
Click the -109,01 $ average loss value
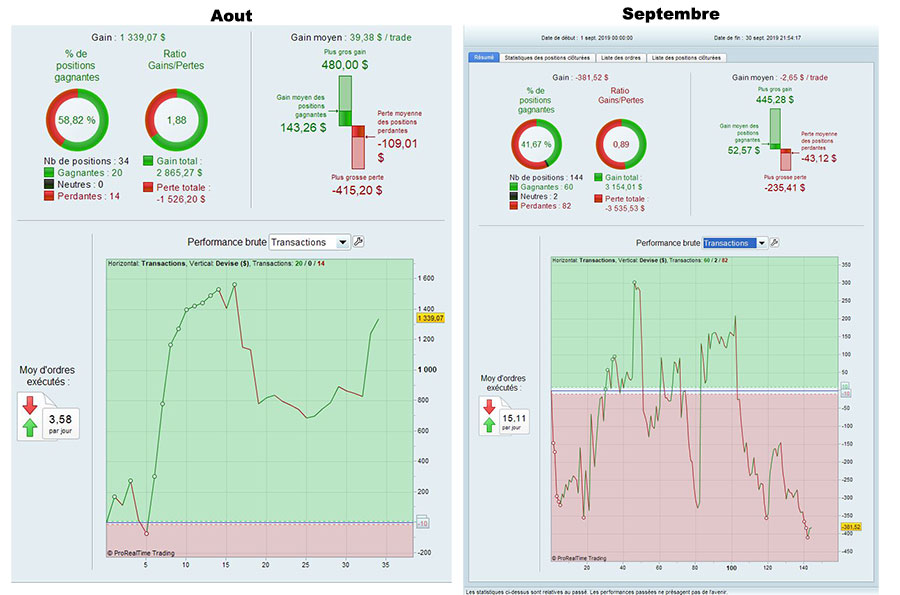(x=397, y=150)
